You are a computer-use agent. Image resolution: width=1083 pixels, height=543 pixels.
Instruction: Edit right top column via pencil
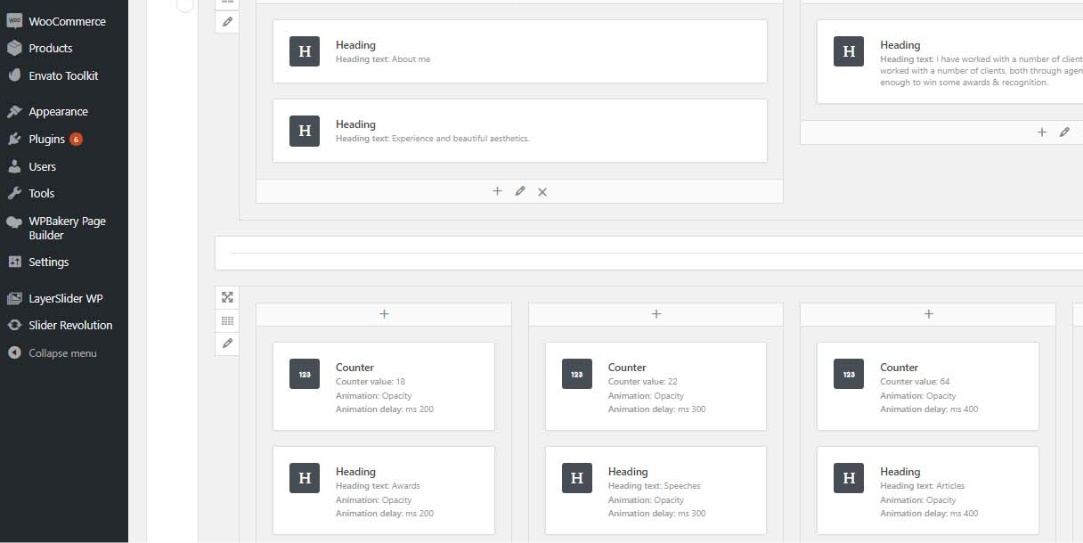(1064, 132)
